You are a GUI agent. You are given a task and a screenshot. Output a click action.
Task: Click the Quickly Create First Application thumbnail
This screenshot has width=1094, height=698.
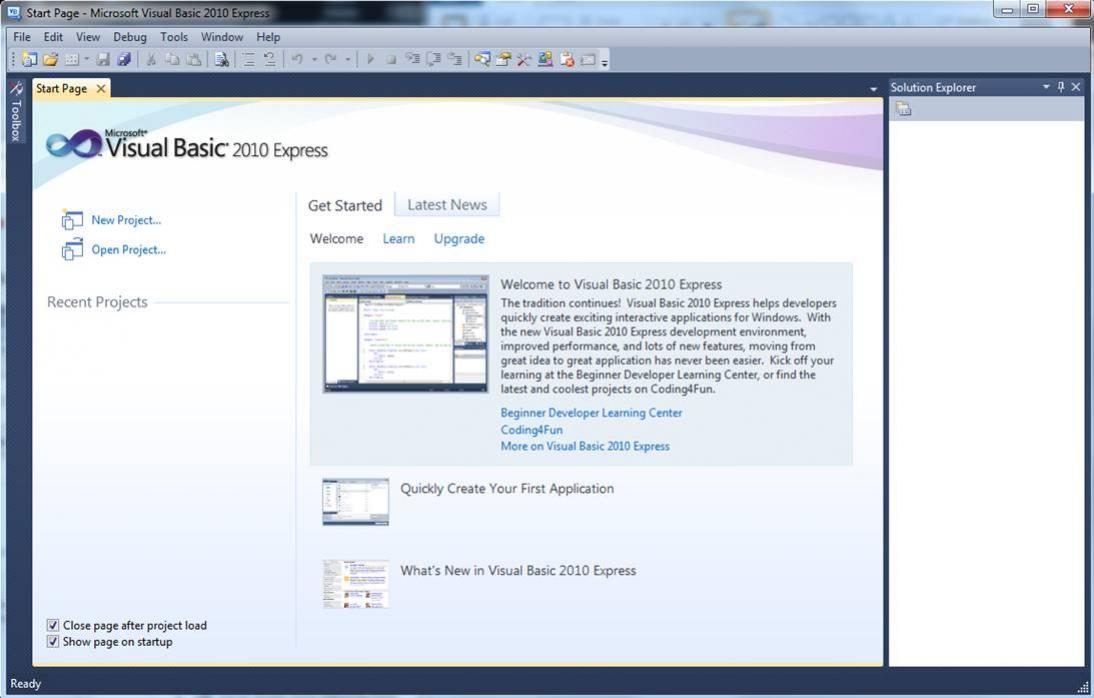point(356,502)
